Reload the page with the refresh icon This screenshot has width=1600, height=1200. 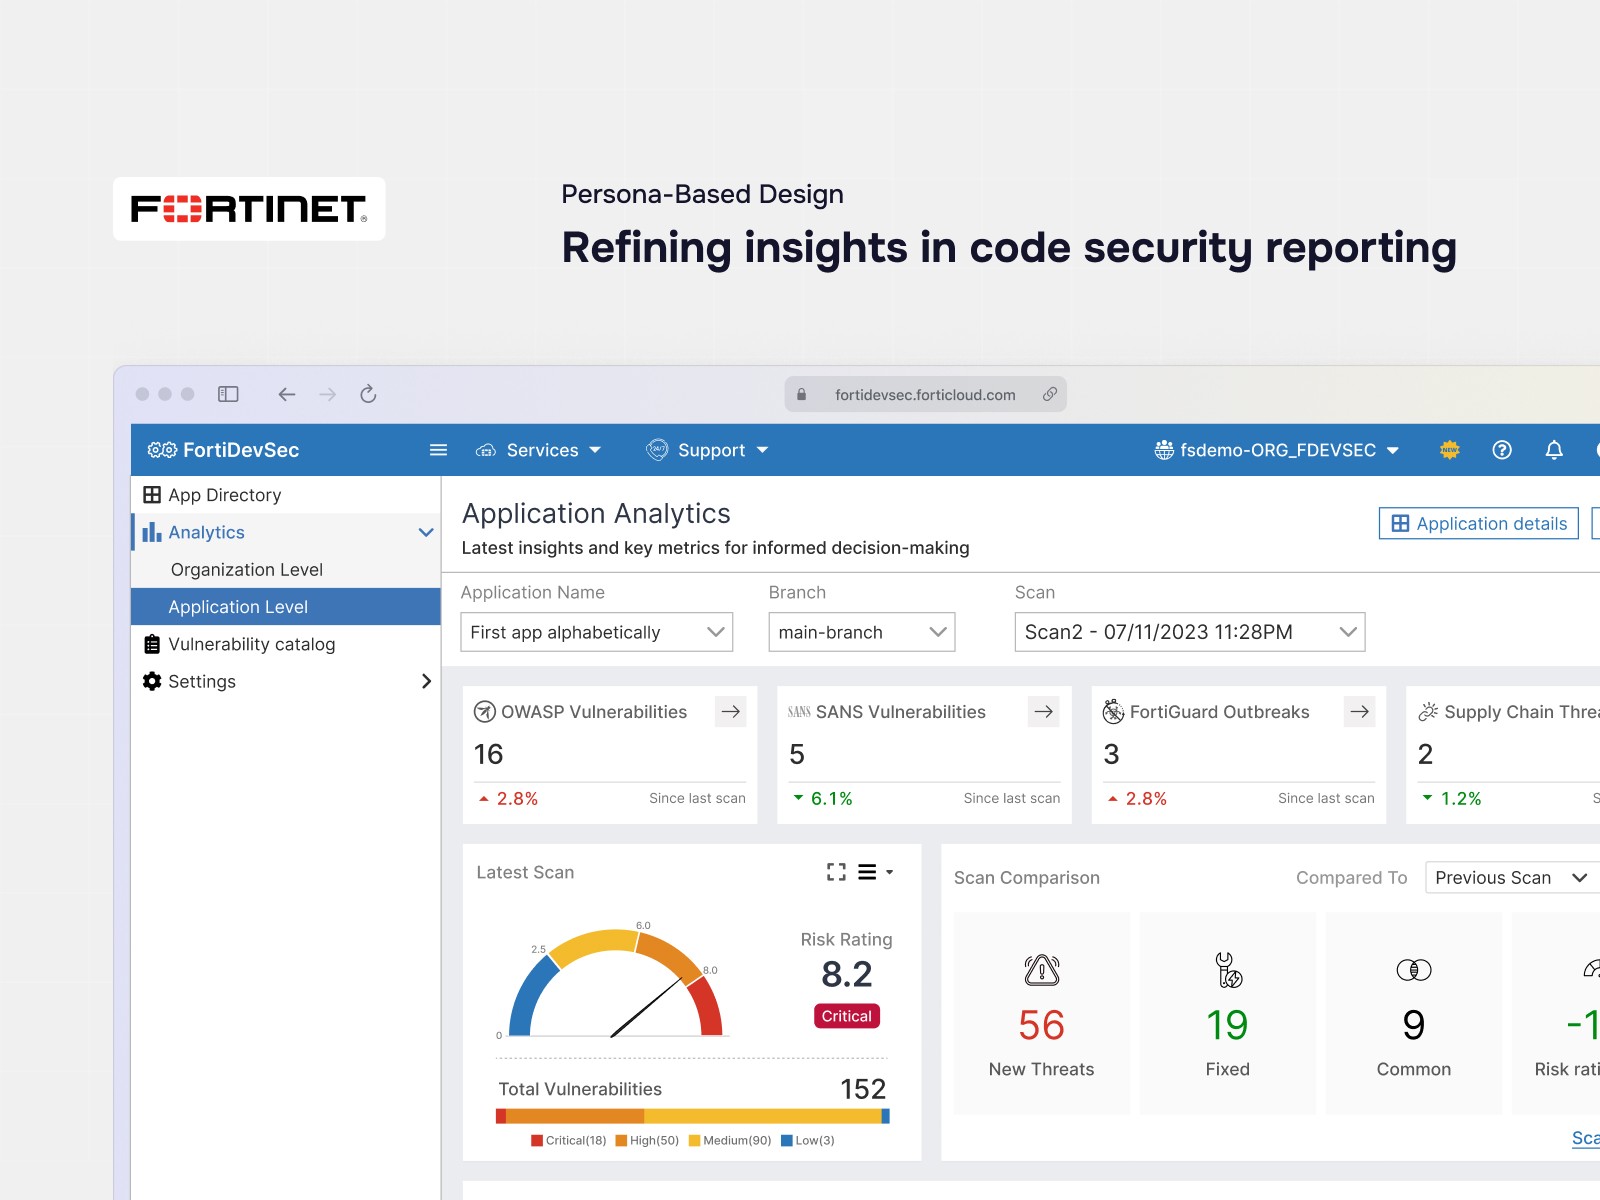pyautogui.click(x=368, y=394)
